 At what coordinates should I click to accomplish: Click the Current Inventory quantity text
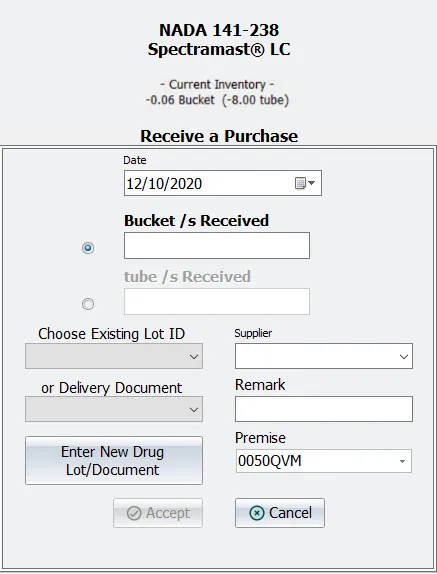click(x=217, y=100)
